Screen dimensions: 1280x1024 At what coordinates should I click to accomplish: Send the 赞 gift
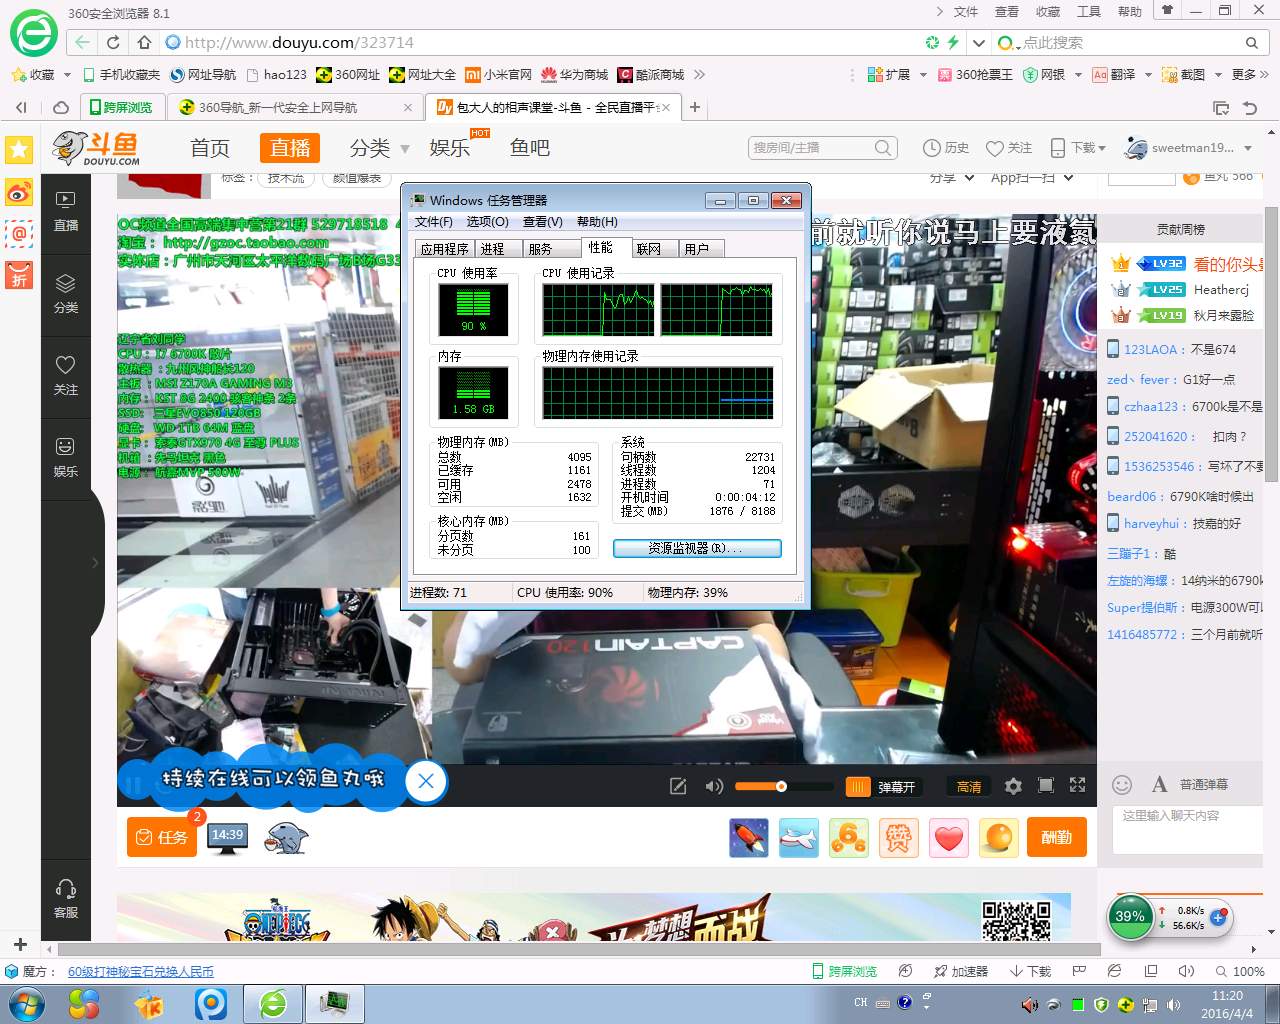tap(899, 838)
